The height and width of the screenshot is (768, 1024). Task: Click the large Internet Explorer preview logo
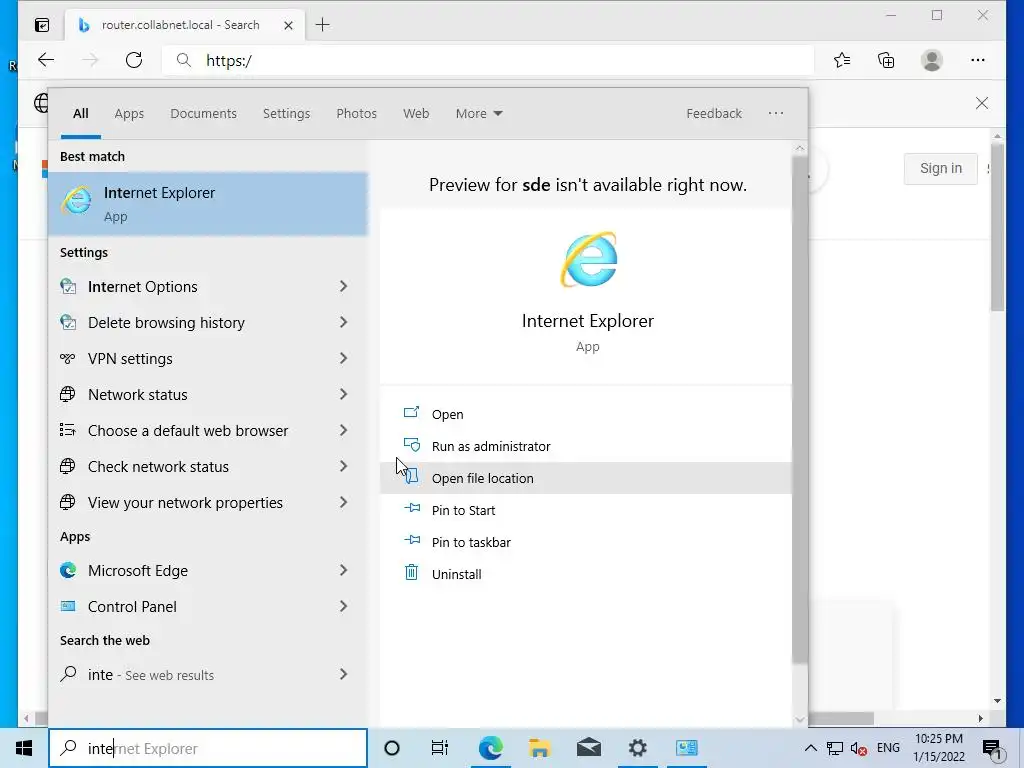[x=588, y=259]
